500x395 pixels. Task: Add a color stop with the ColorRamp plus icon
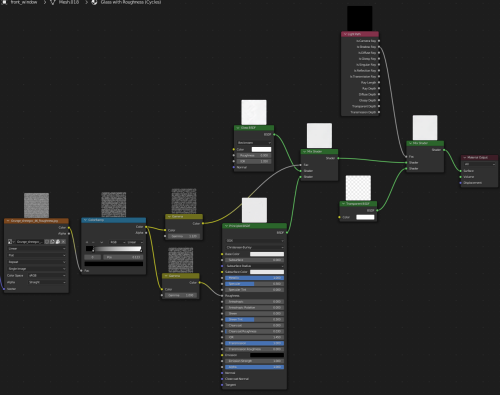pos(87,242)
